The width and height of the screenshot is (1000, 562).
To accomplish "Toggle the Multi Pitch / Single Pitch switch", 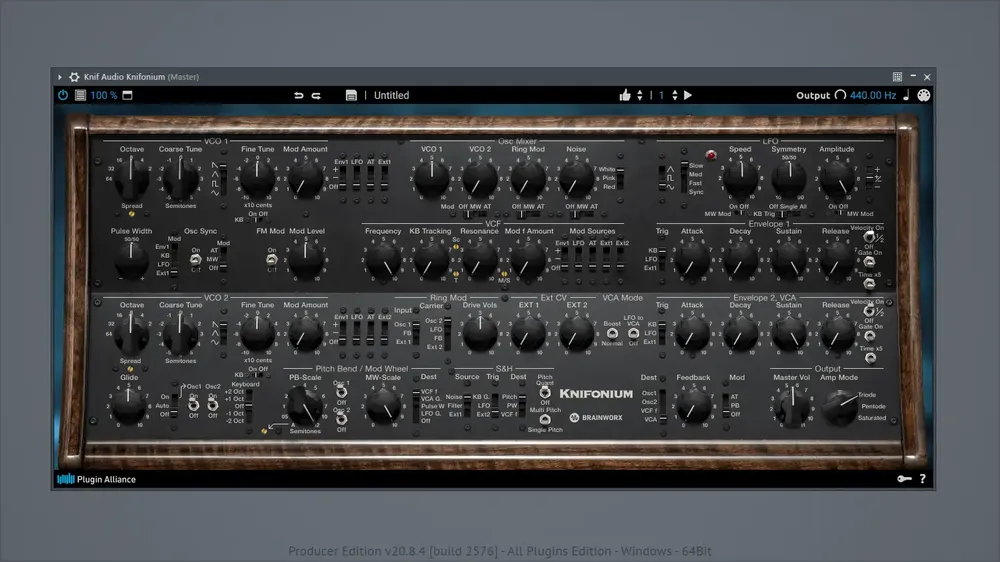I will point(545,419).
